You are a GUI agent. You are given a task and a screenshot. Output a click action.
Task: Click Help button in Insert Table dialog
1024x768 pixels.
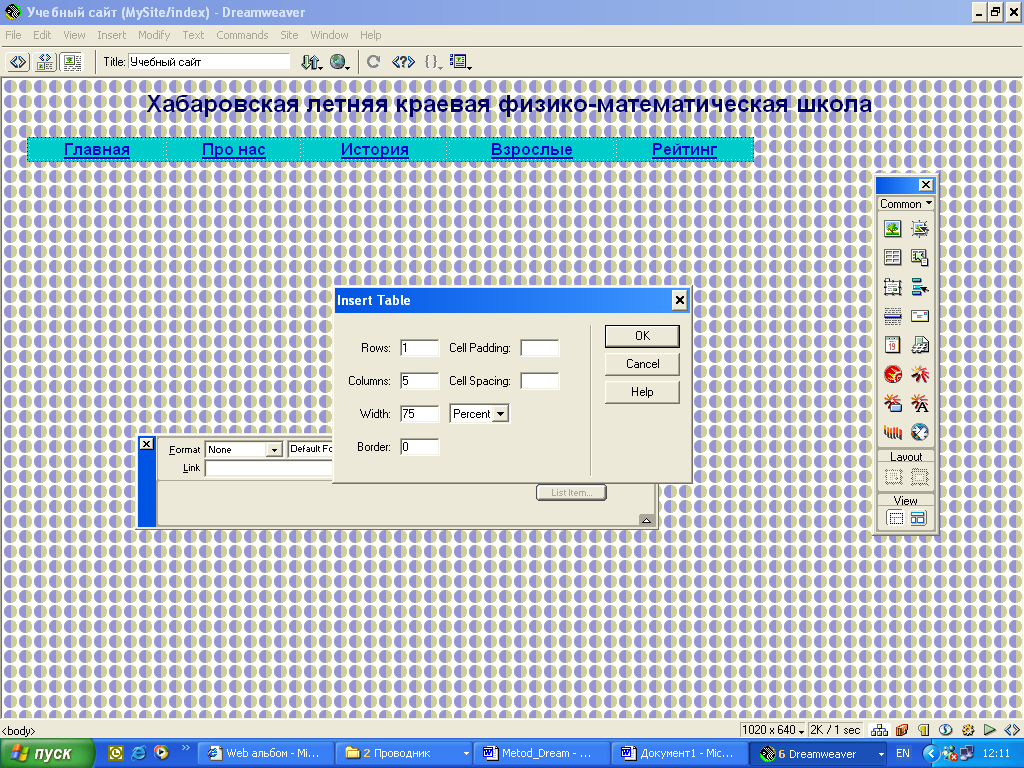pyautogui.click(x=642, y=392)
